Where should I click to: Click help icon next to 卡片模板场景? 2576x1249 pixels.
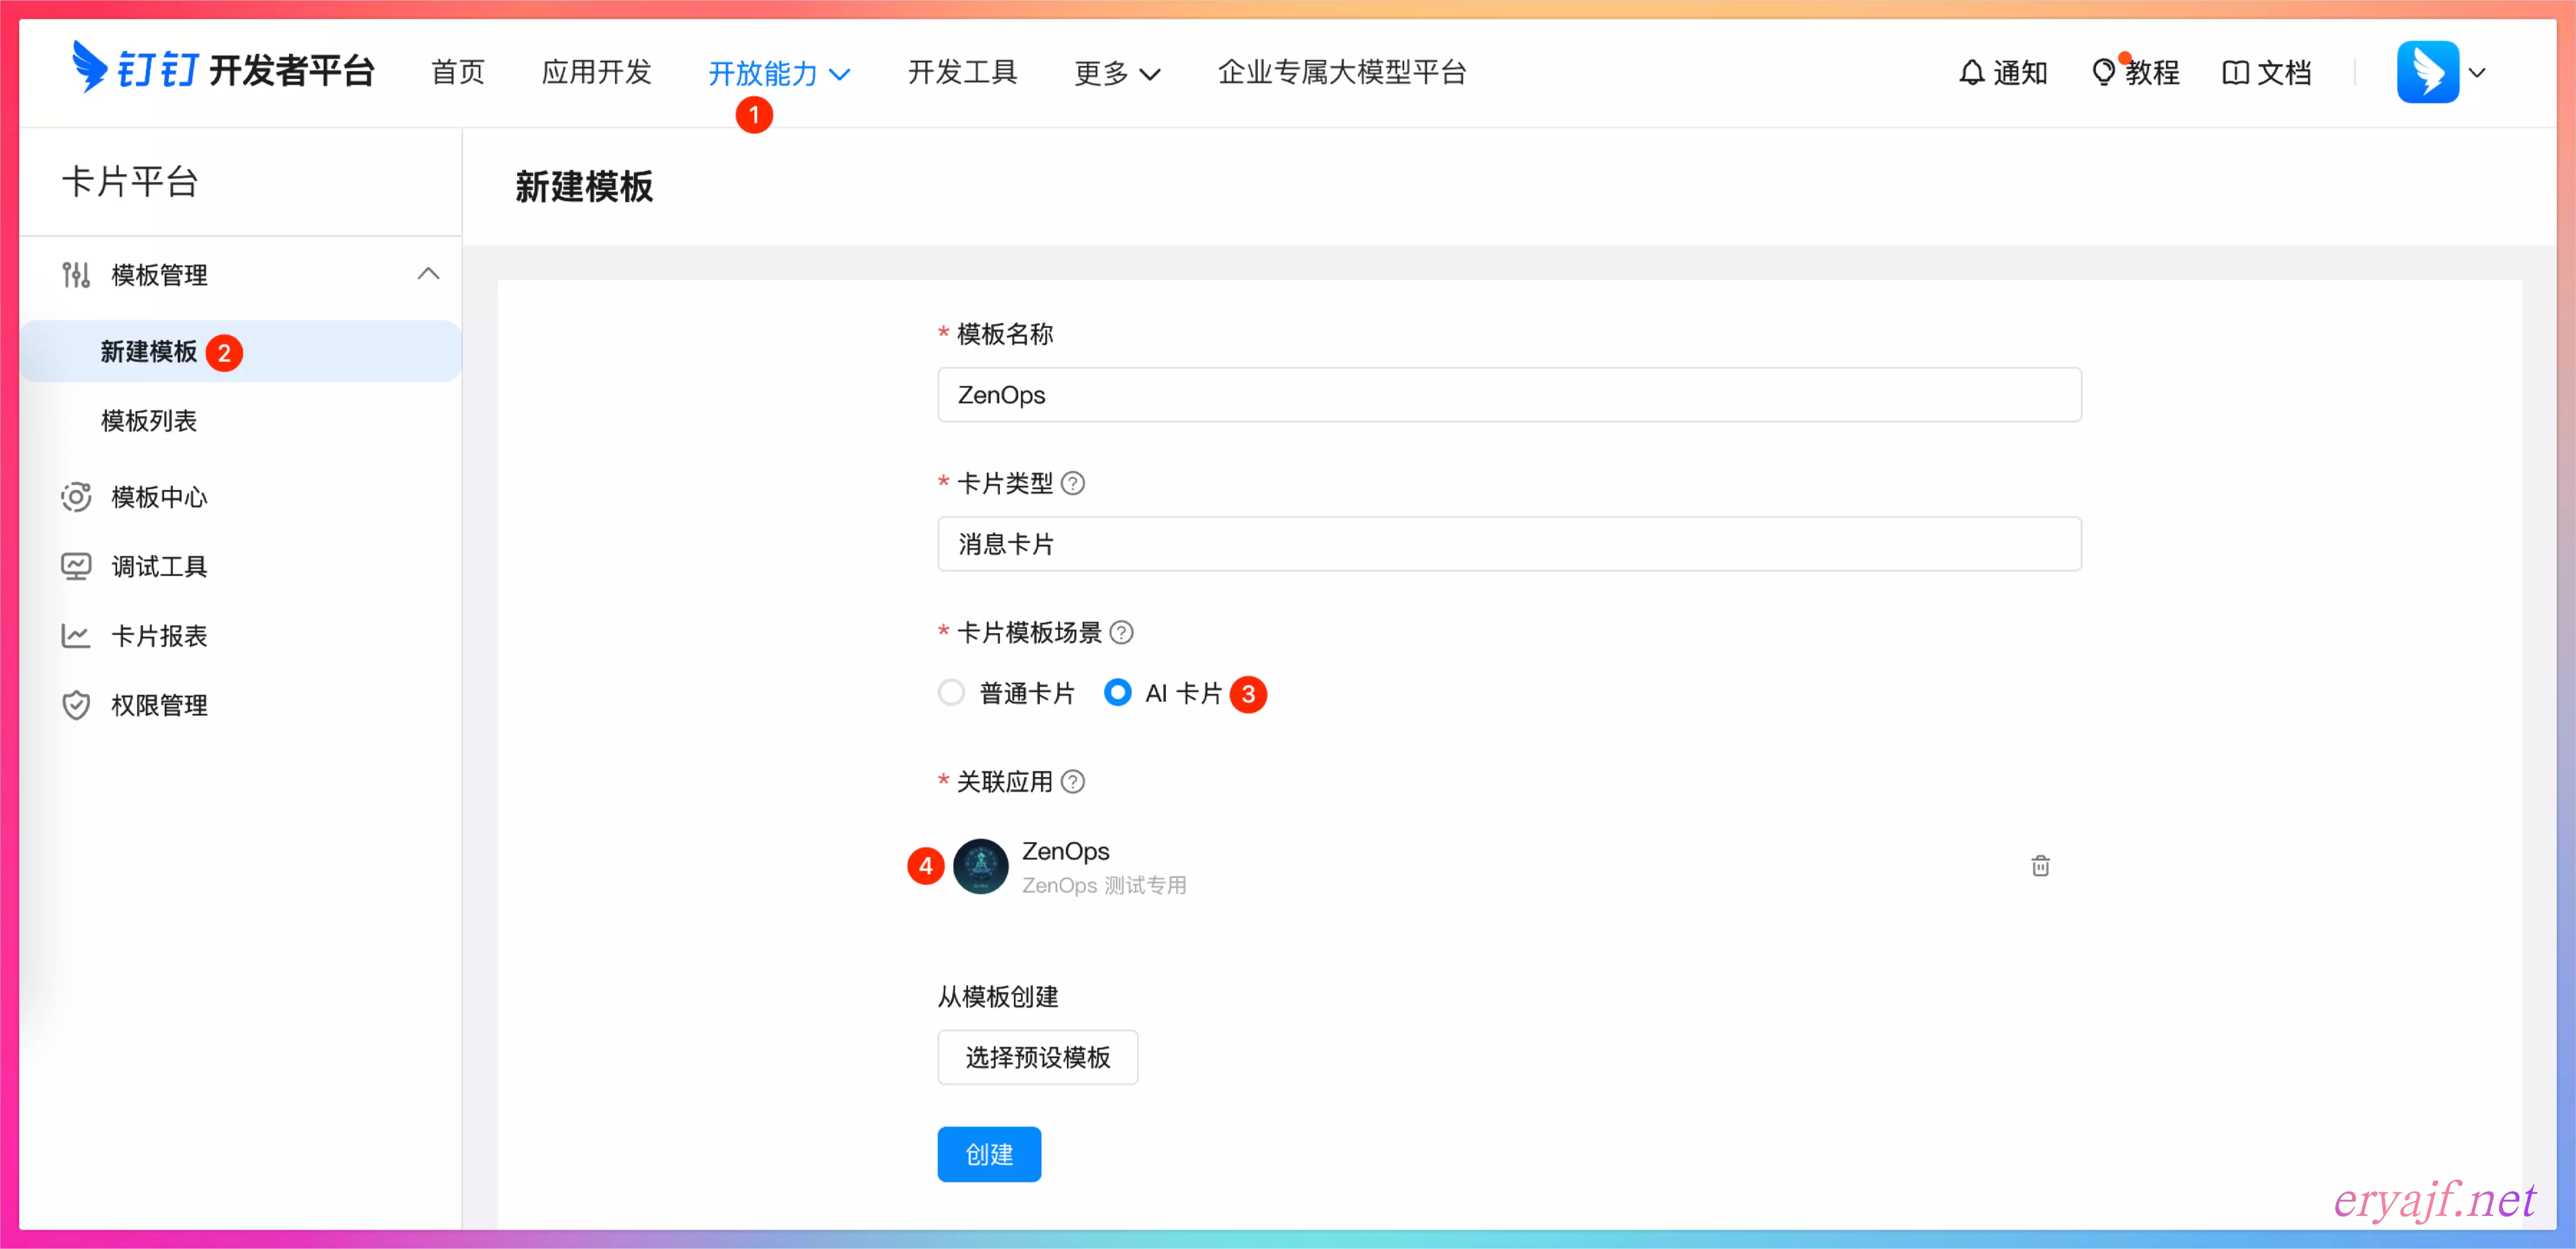(x=1122, y=633)
